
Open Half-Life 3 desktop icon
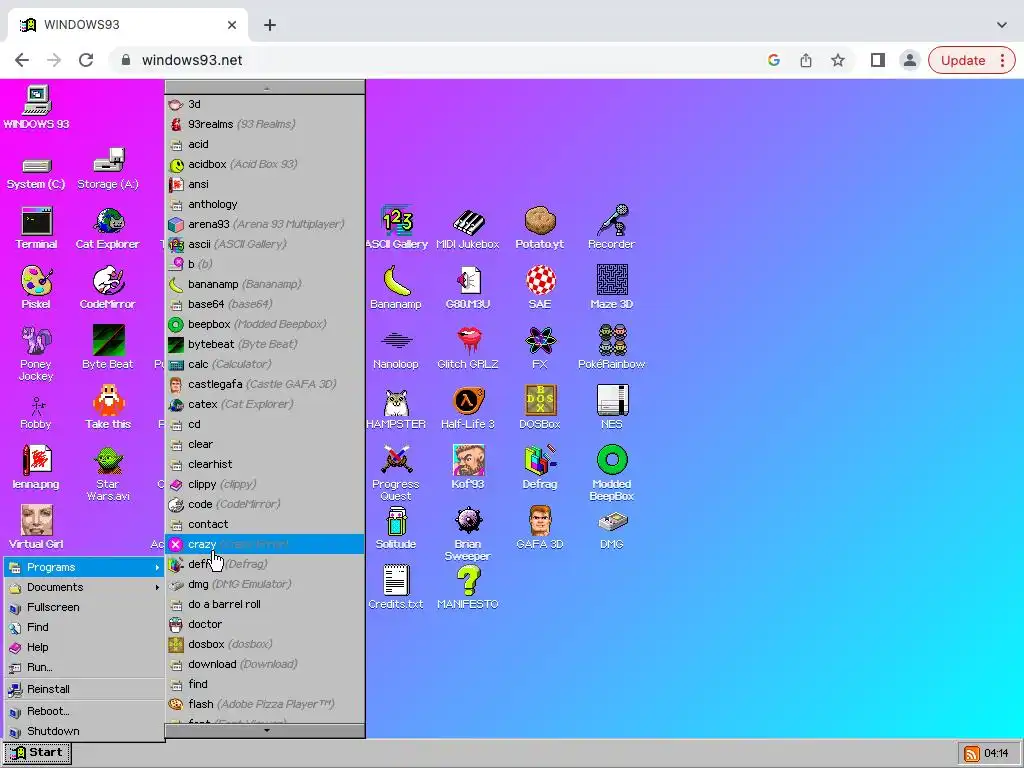[468, 408]
